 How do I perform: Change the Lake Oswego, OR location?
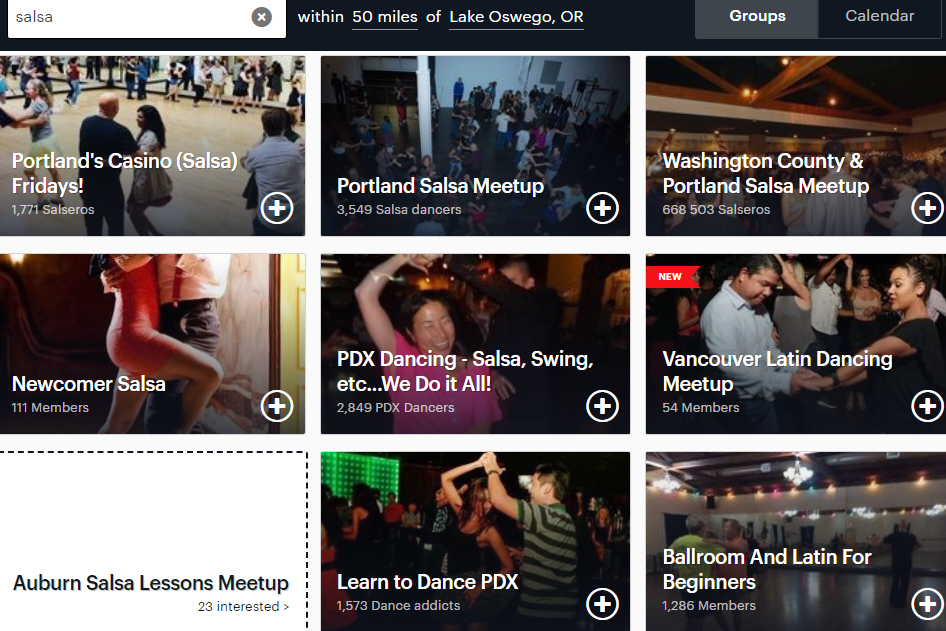click(x=516, y=17)
